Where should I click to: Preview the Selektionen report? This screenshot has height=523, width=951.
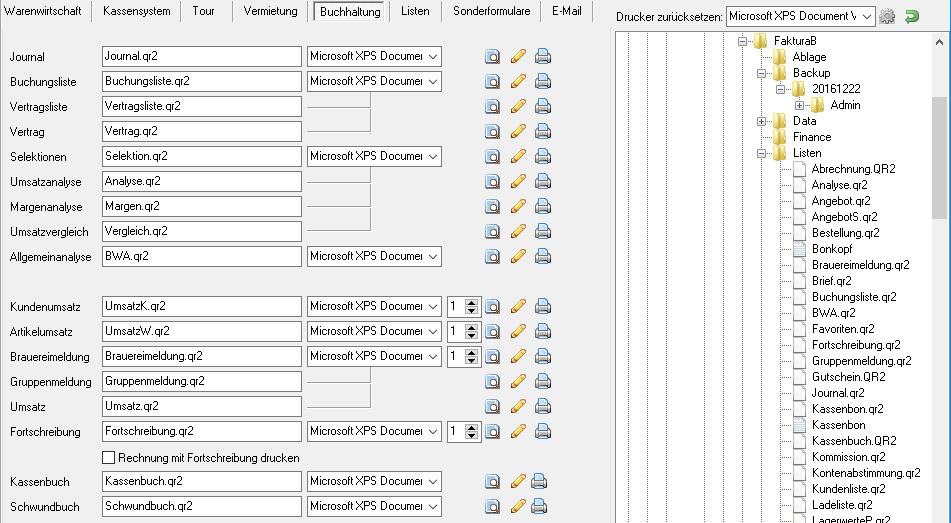coord(492,157)
